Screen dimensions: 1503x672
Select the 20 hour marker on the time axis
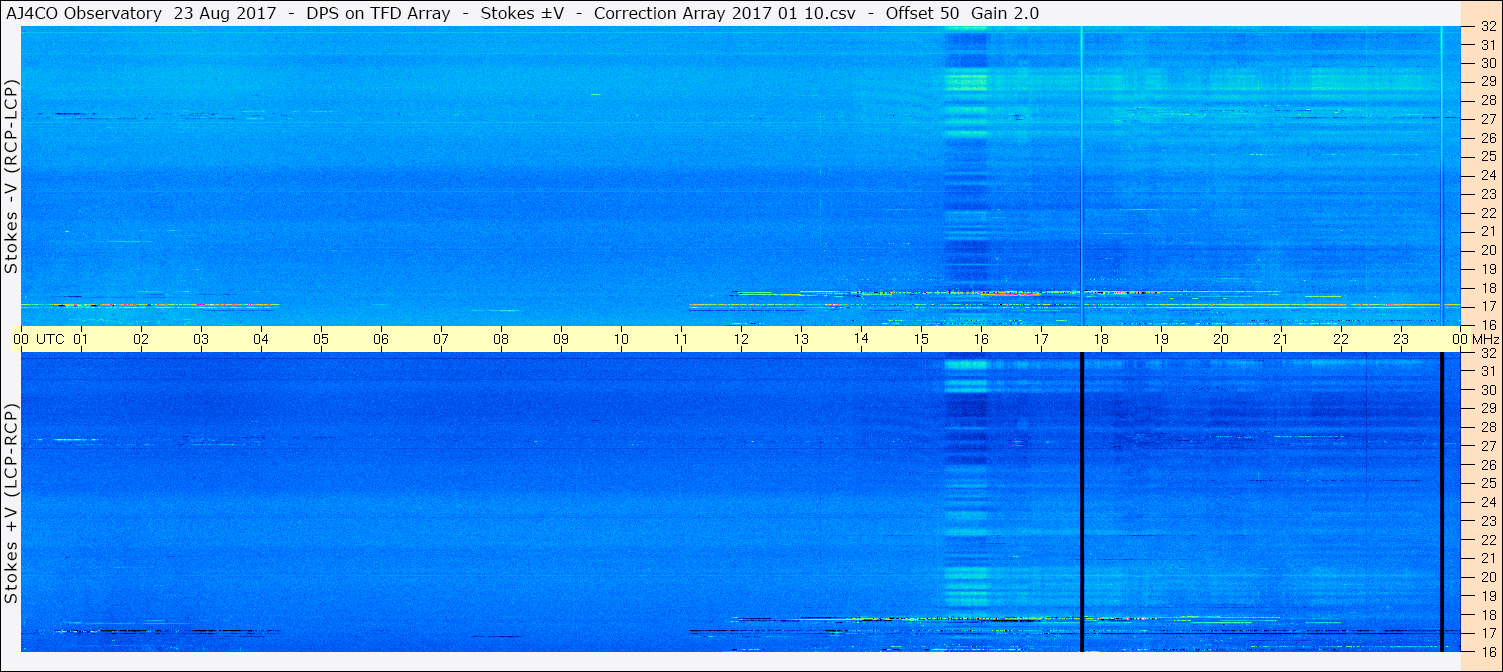click(1221, 339)
